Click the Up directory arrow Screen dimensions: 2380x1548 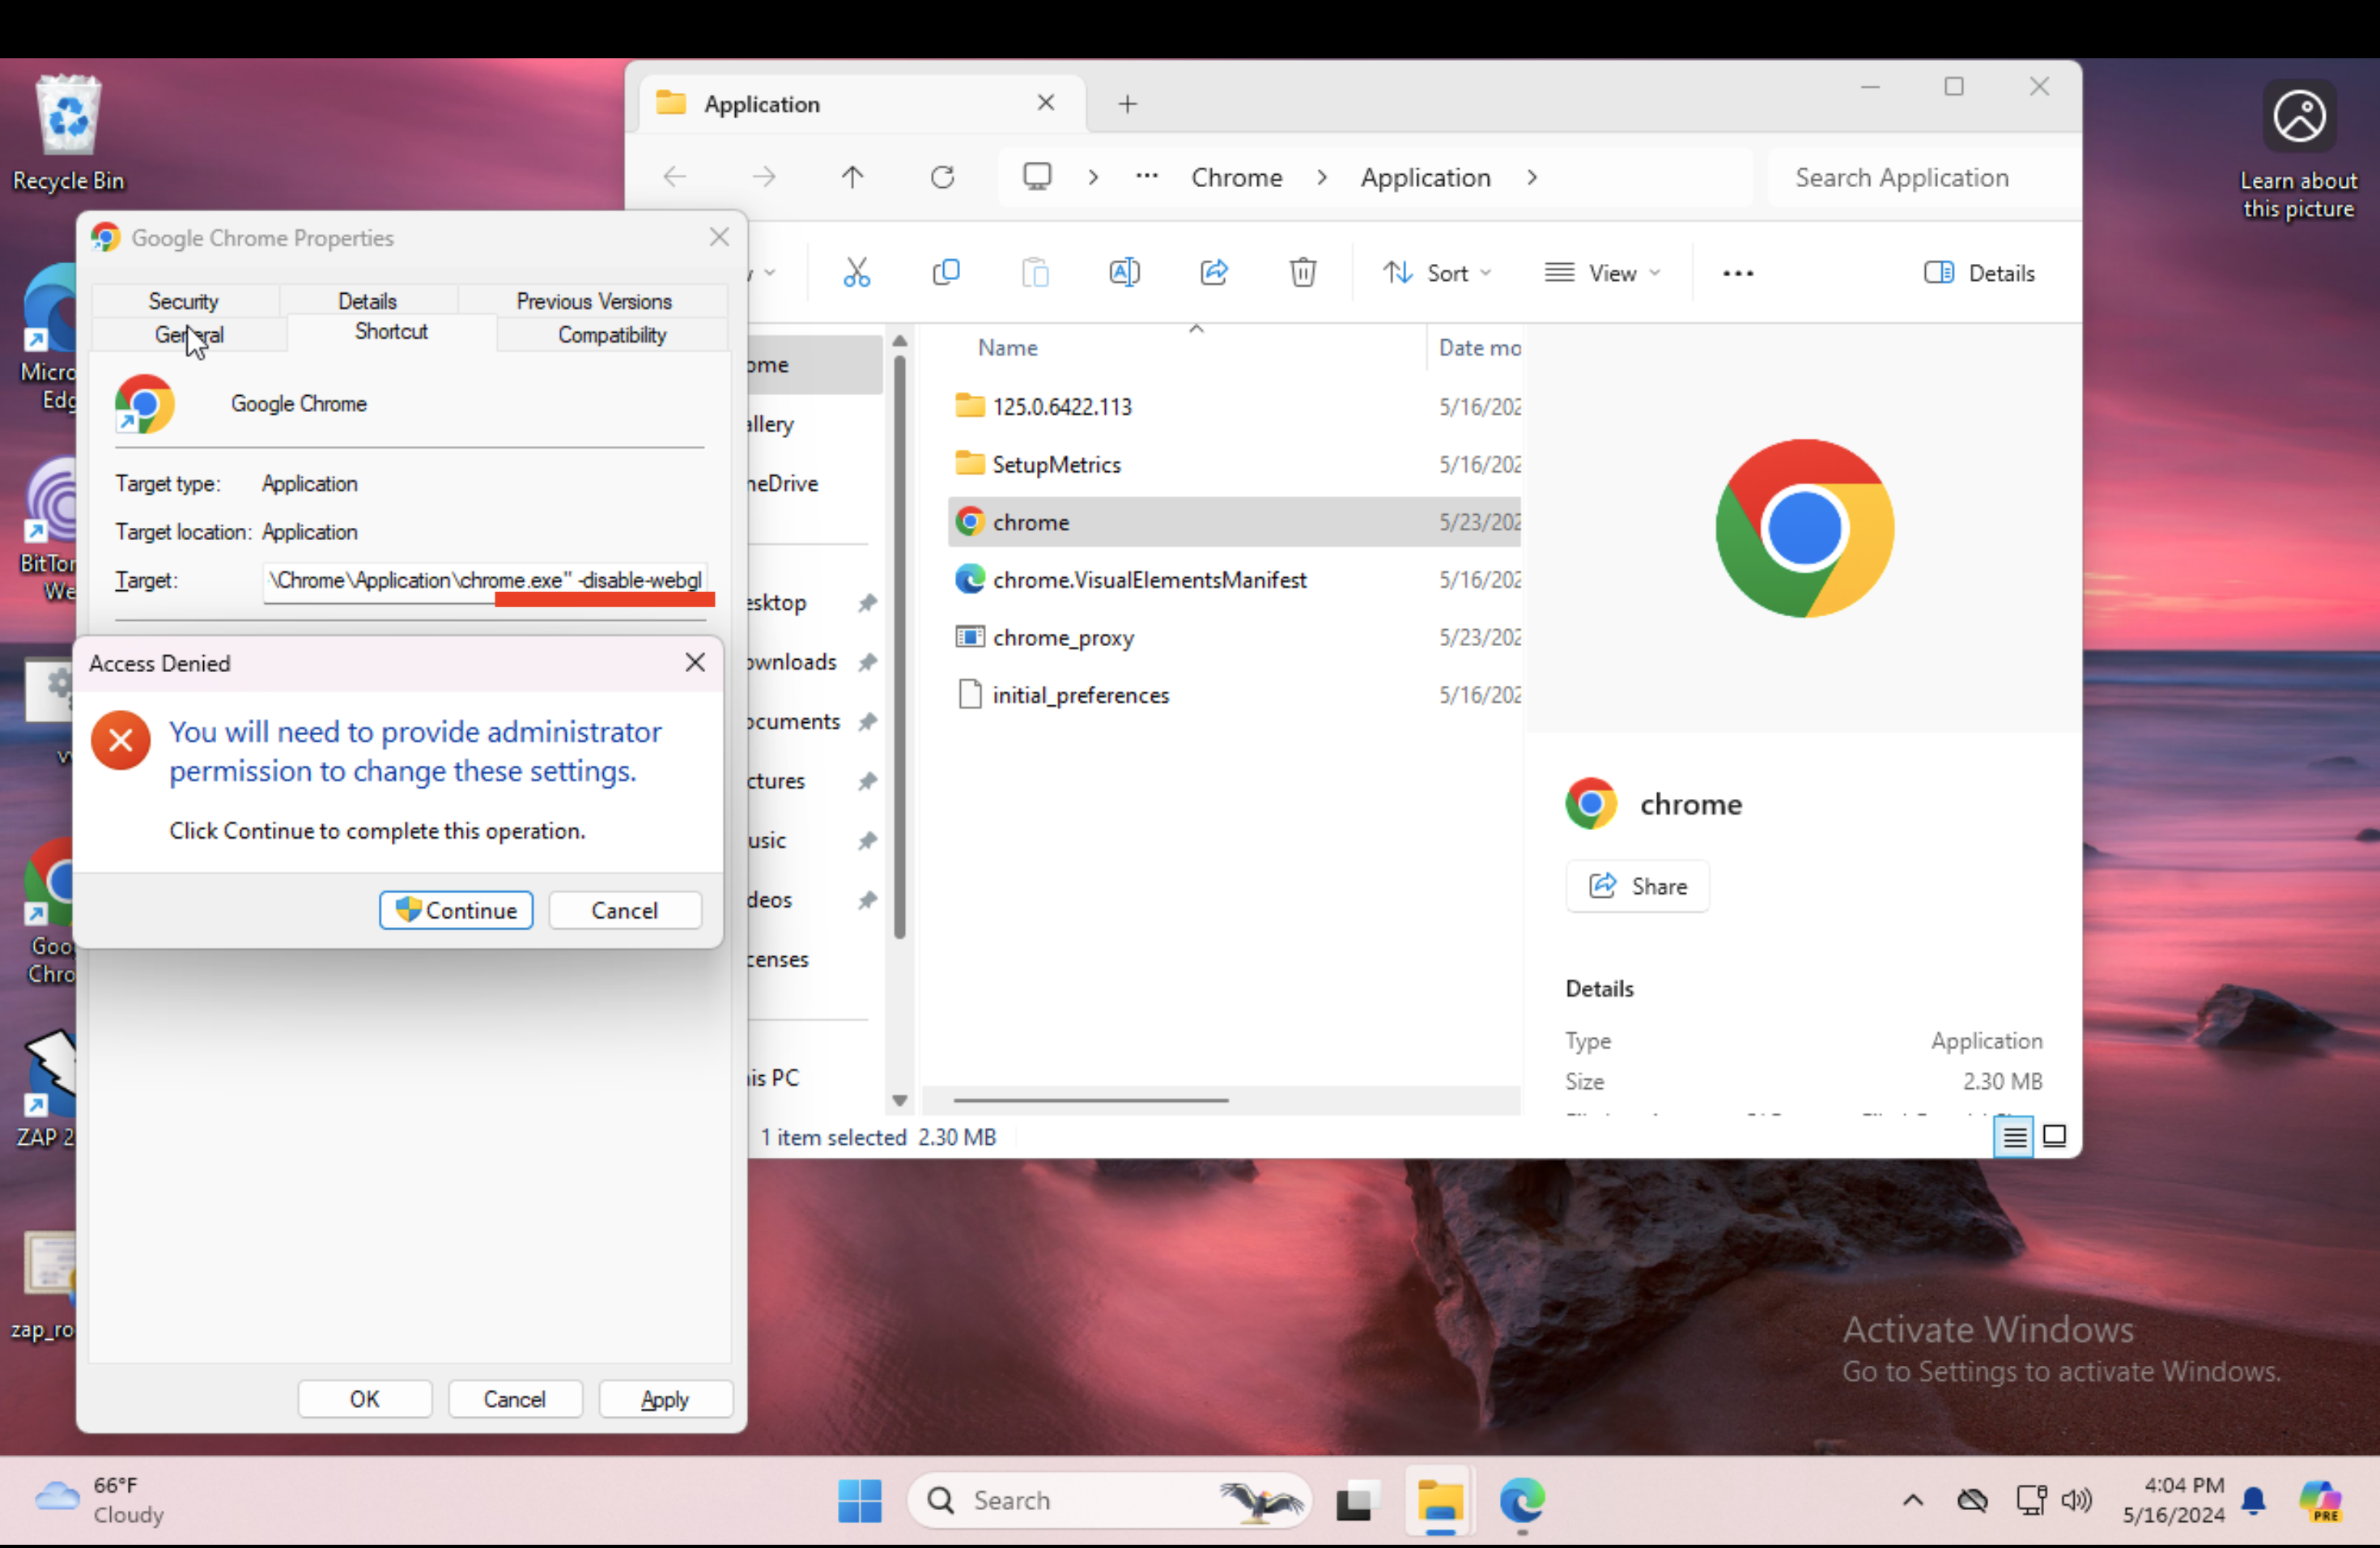coord(852,177)
